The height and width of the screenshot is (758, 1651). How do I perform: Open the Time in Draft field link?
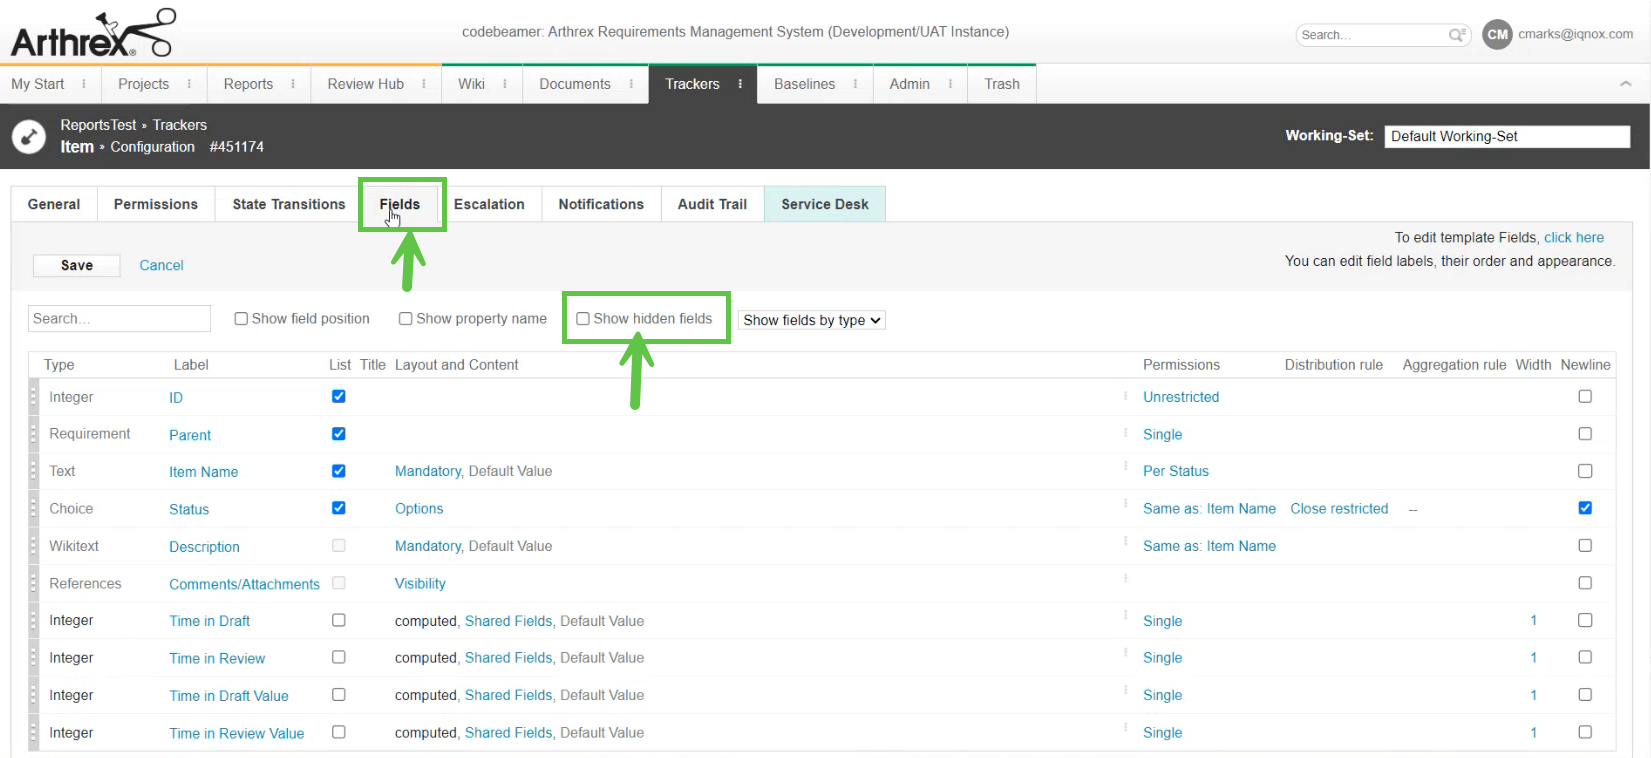(209, 621)
